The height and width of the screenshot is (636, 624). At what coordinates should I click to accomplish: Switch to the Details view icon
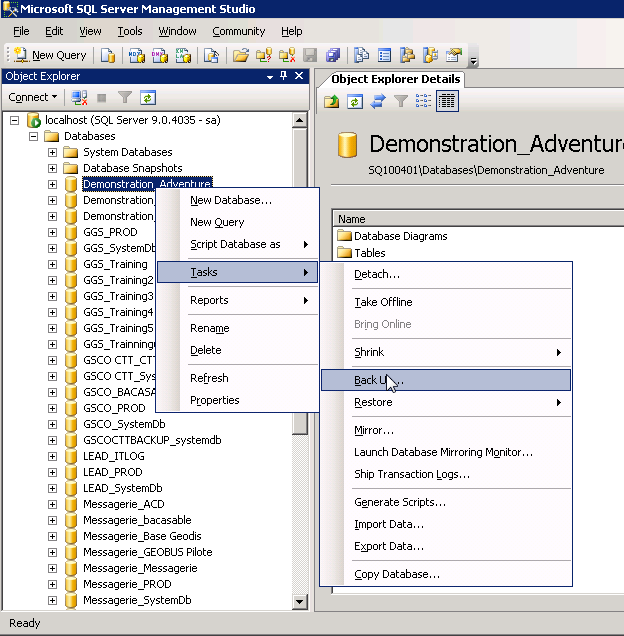pos(447,101)
